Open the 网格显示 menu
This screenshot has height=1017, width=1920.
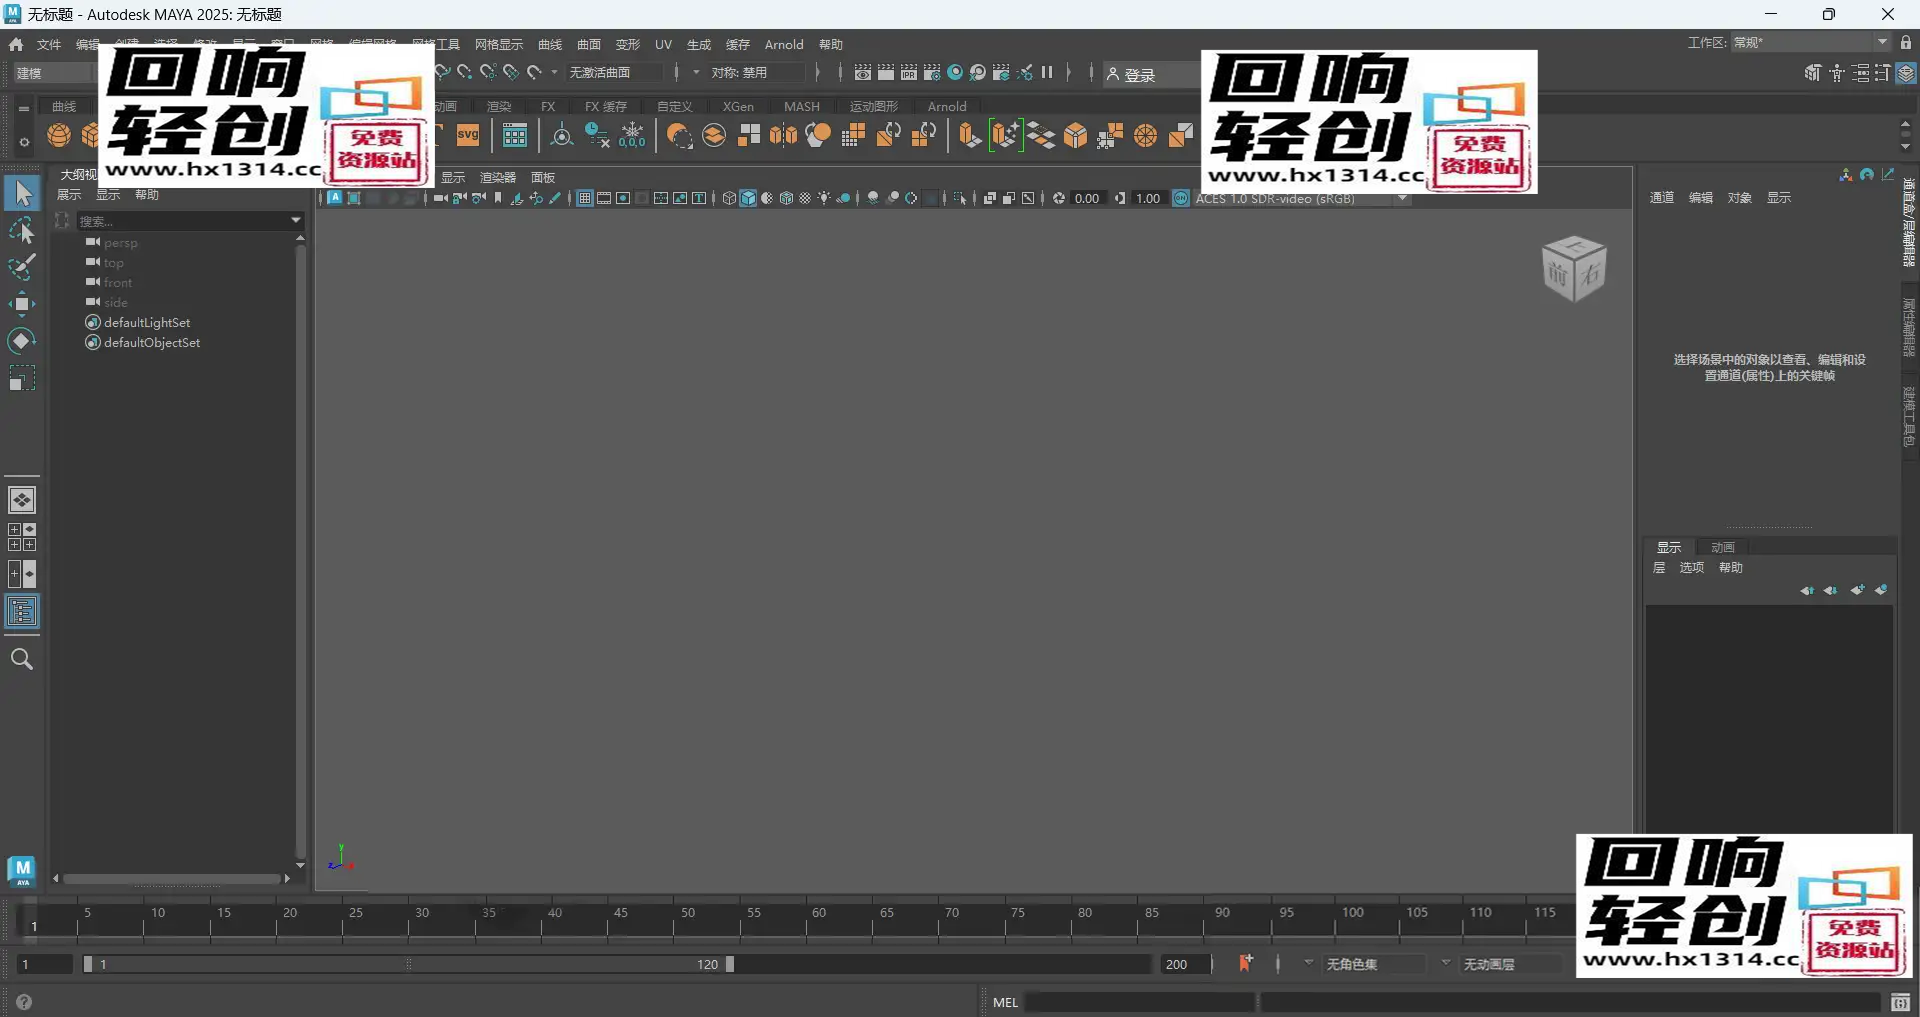click(499, 44)
